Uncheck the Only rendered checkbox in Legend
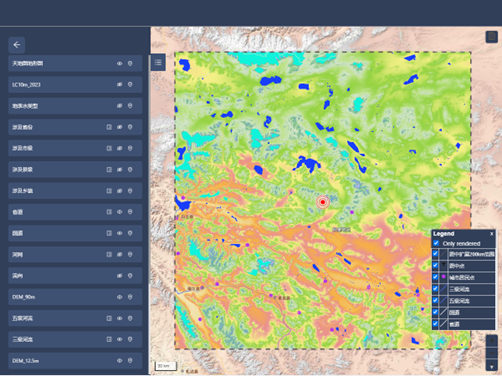Viewport: 502px width, 376px height. (436, 243)
